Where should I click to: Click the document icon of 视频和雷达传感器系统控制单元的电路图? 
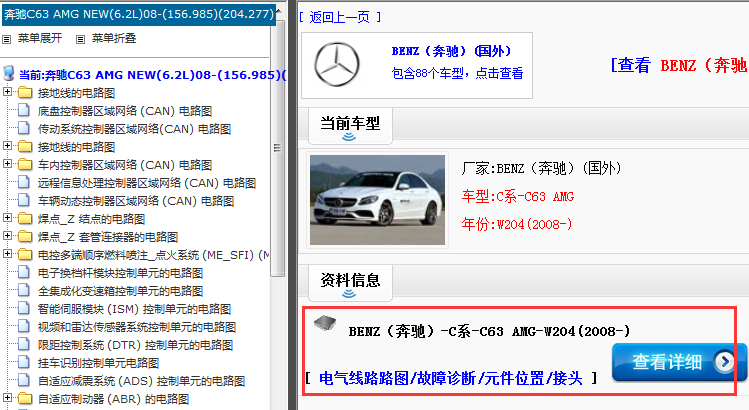24,326
